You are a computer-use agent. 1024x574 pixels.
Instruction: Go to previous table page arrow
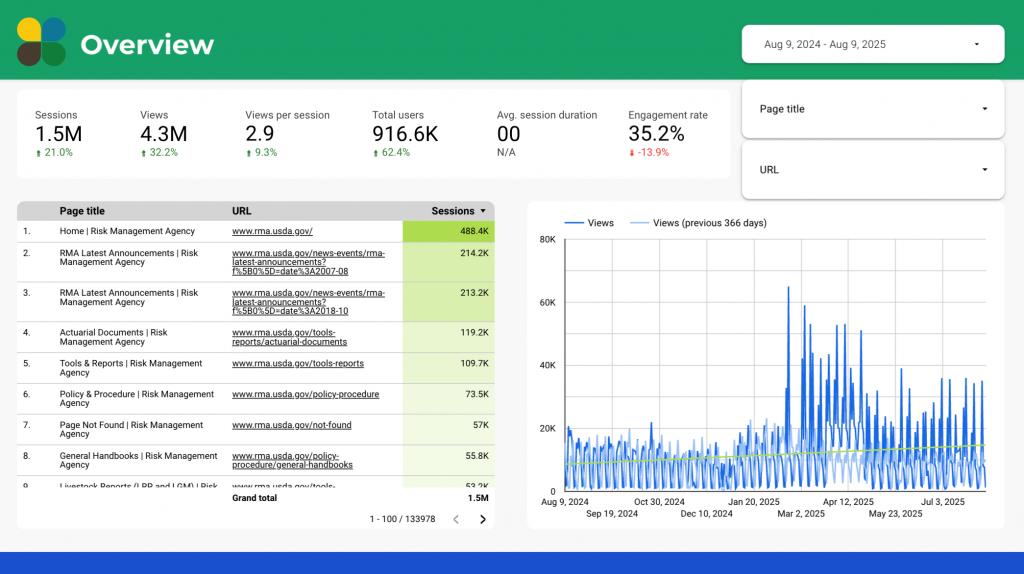click(456, 519)
